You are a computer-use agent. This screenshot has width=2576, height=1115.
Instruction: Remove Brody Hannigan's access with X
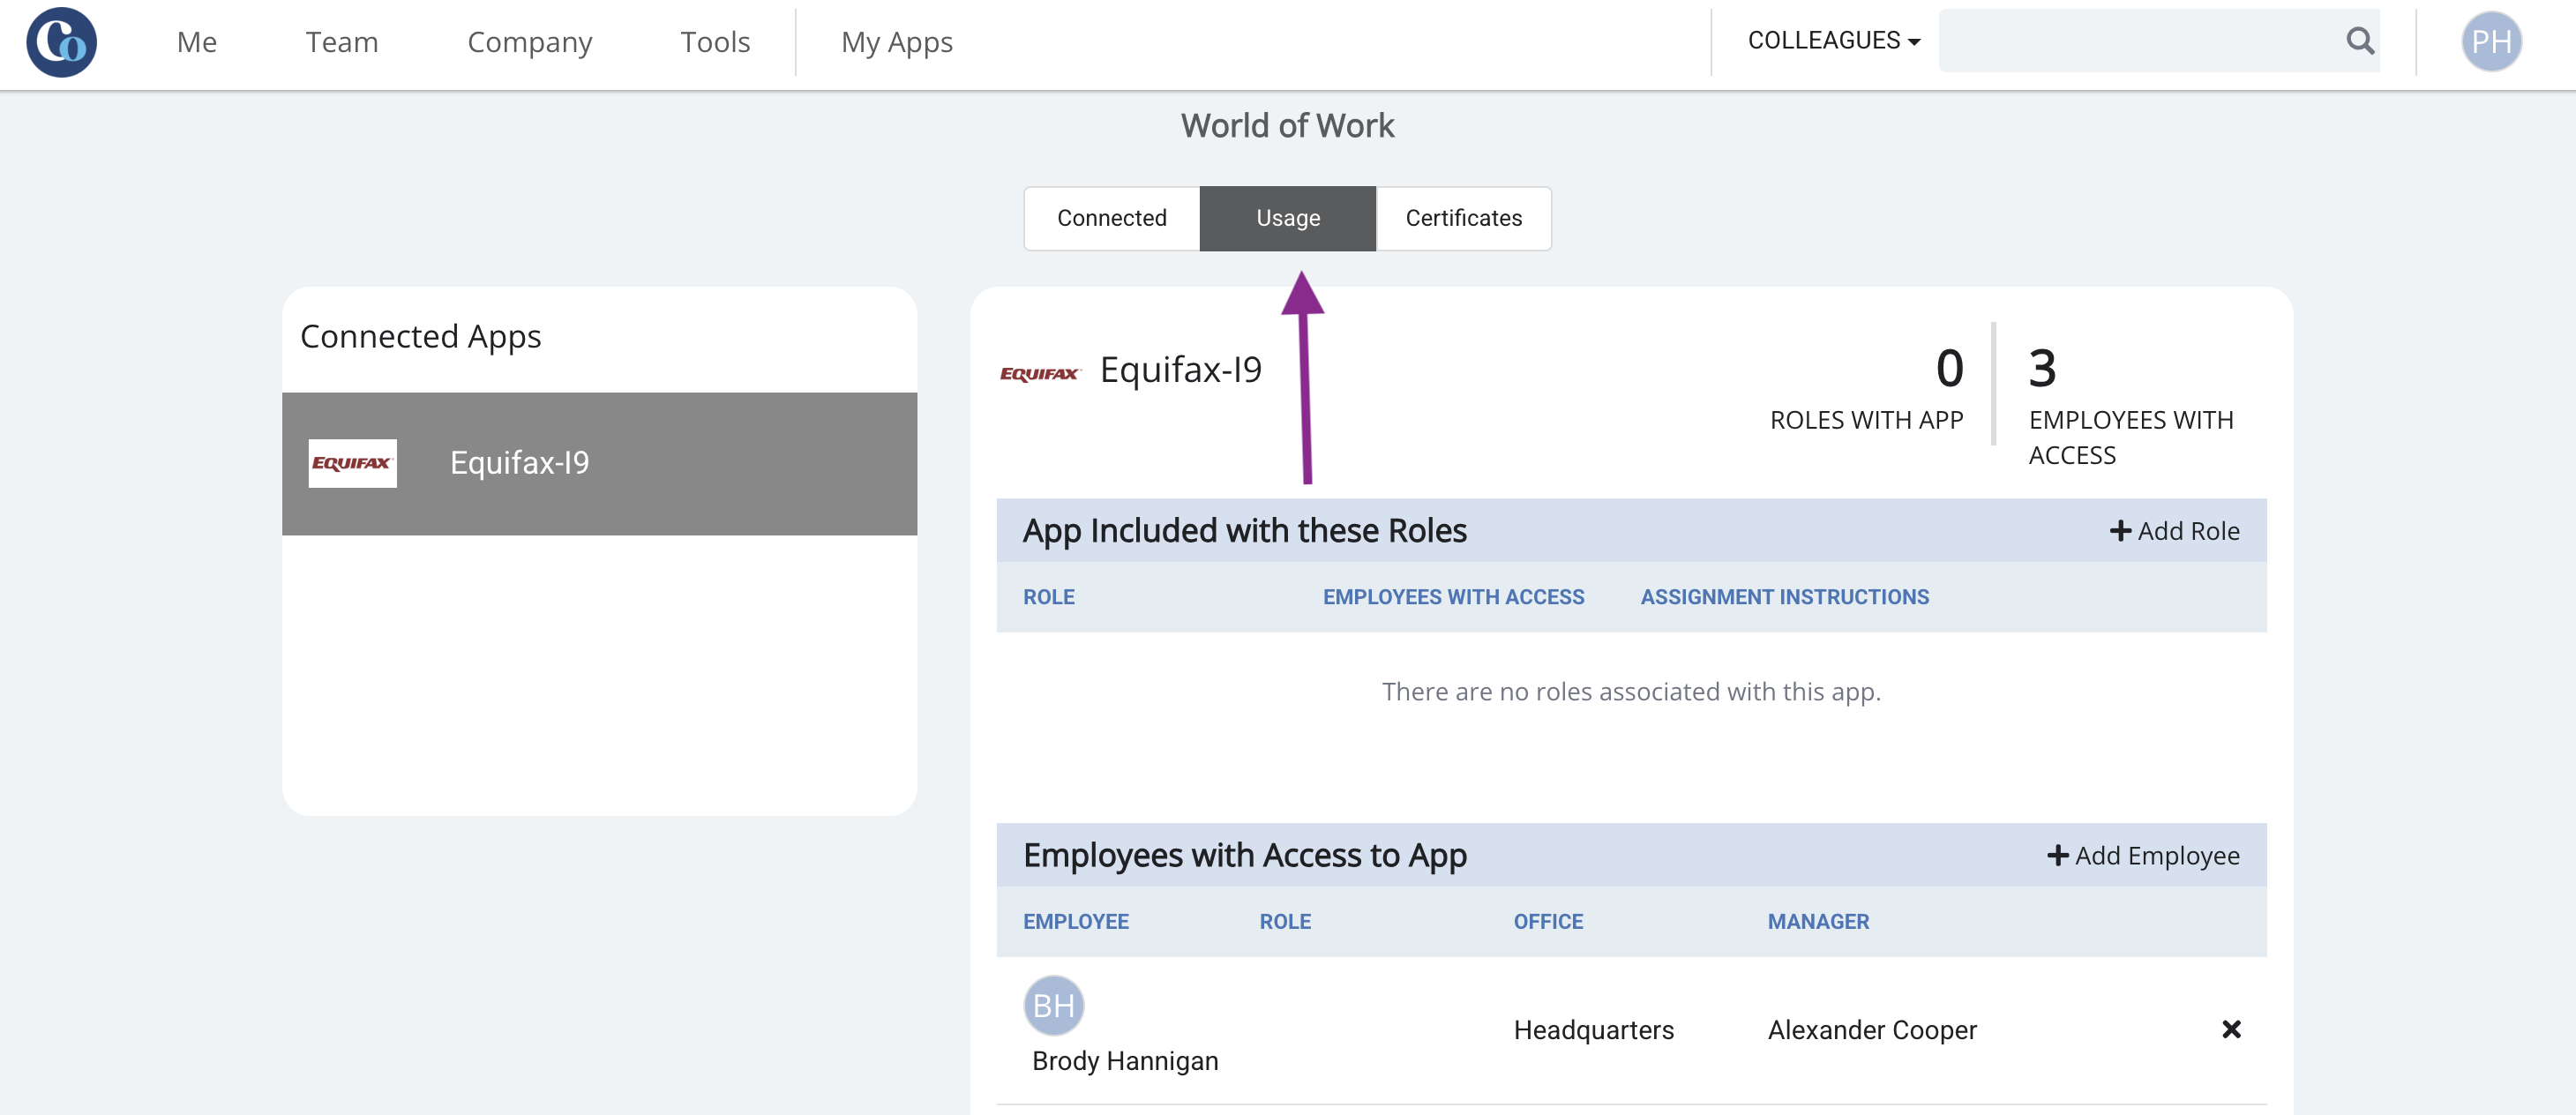coord(2230,1029)
